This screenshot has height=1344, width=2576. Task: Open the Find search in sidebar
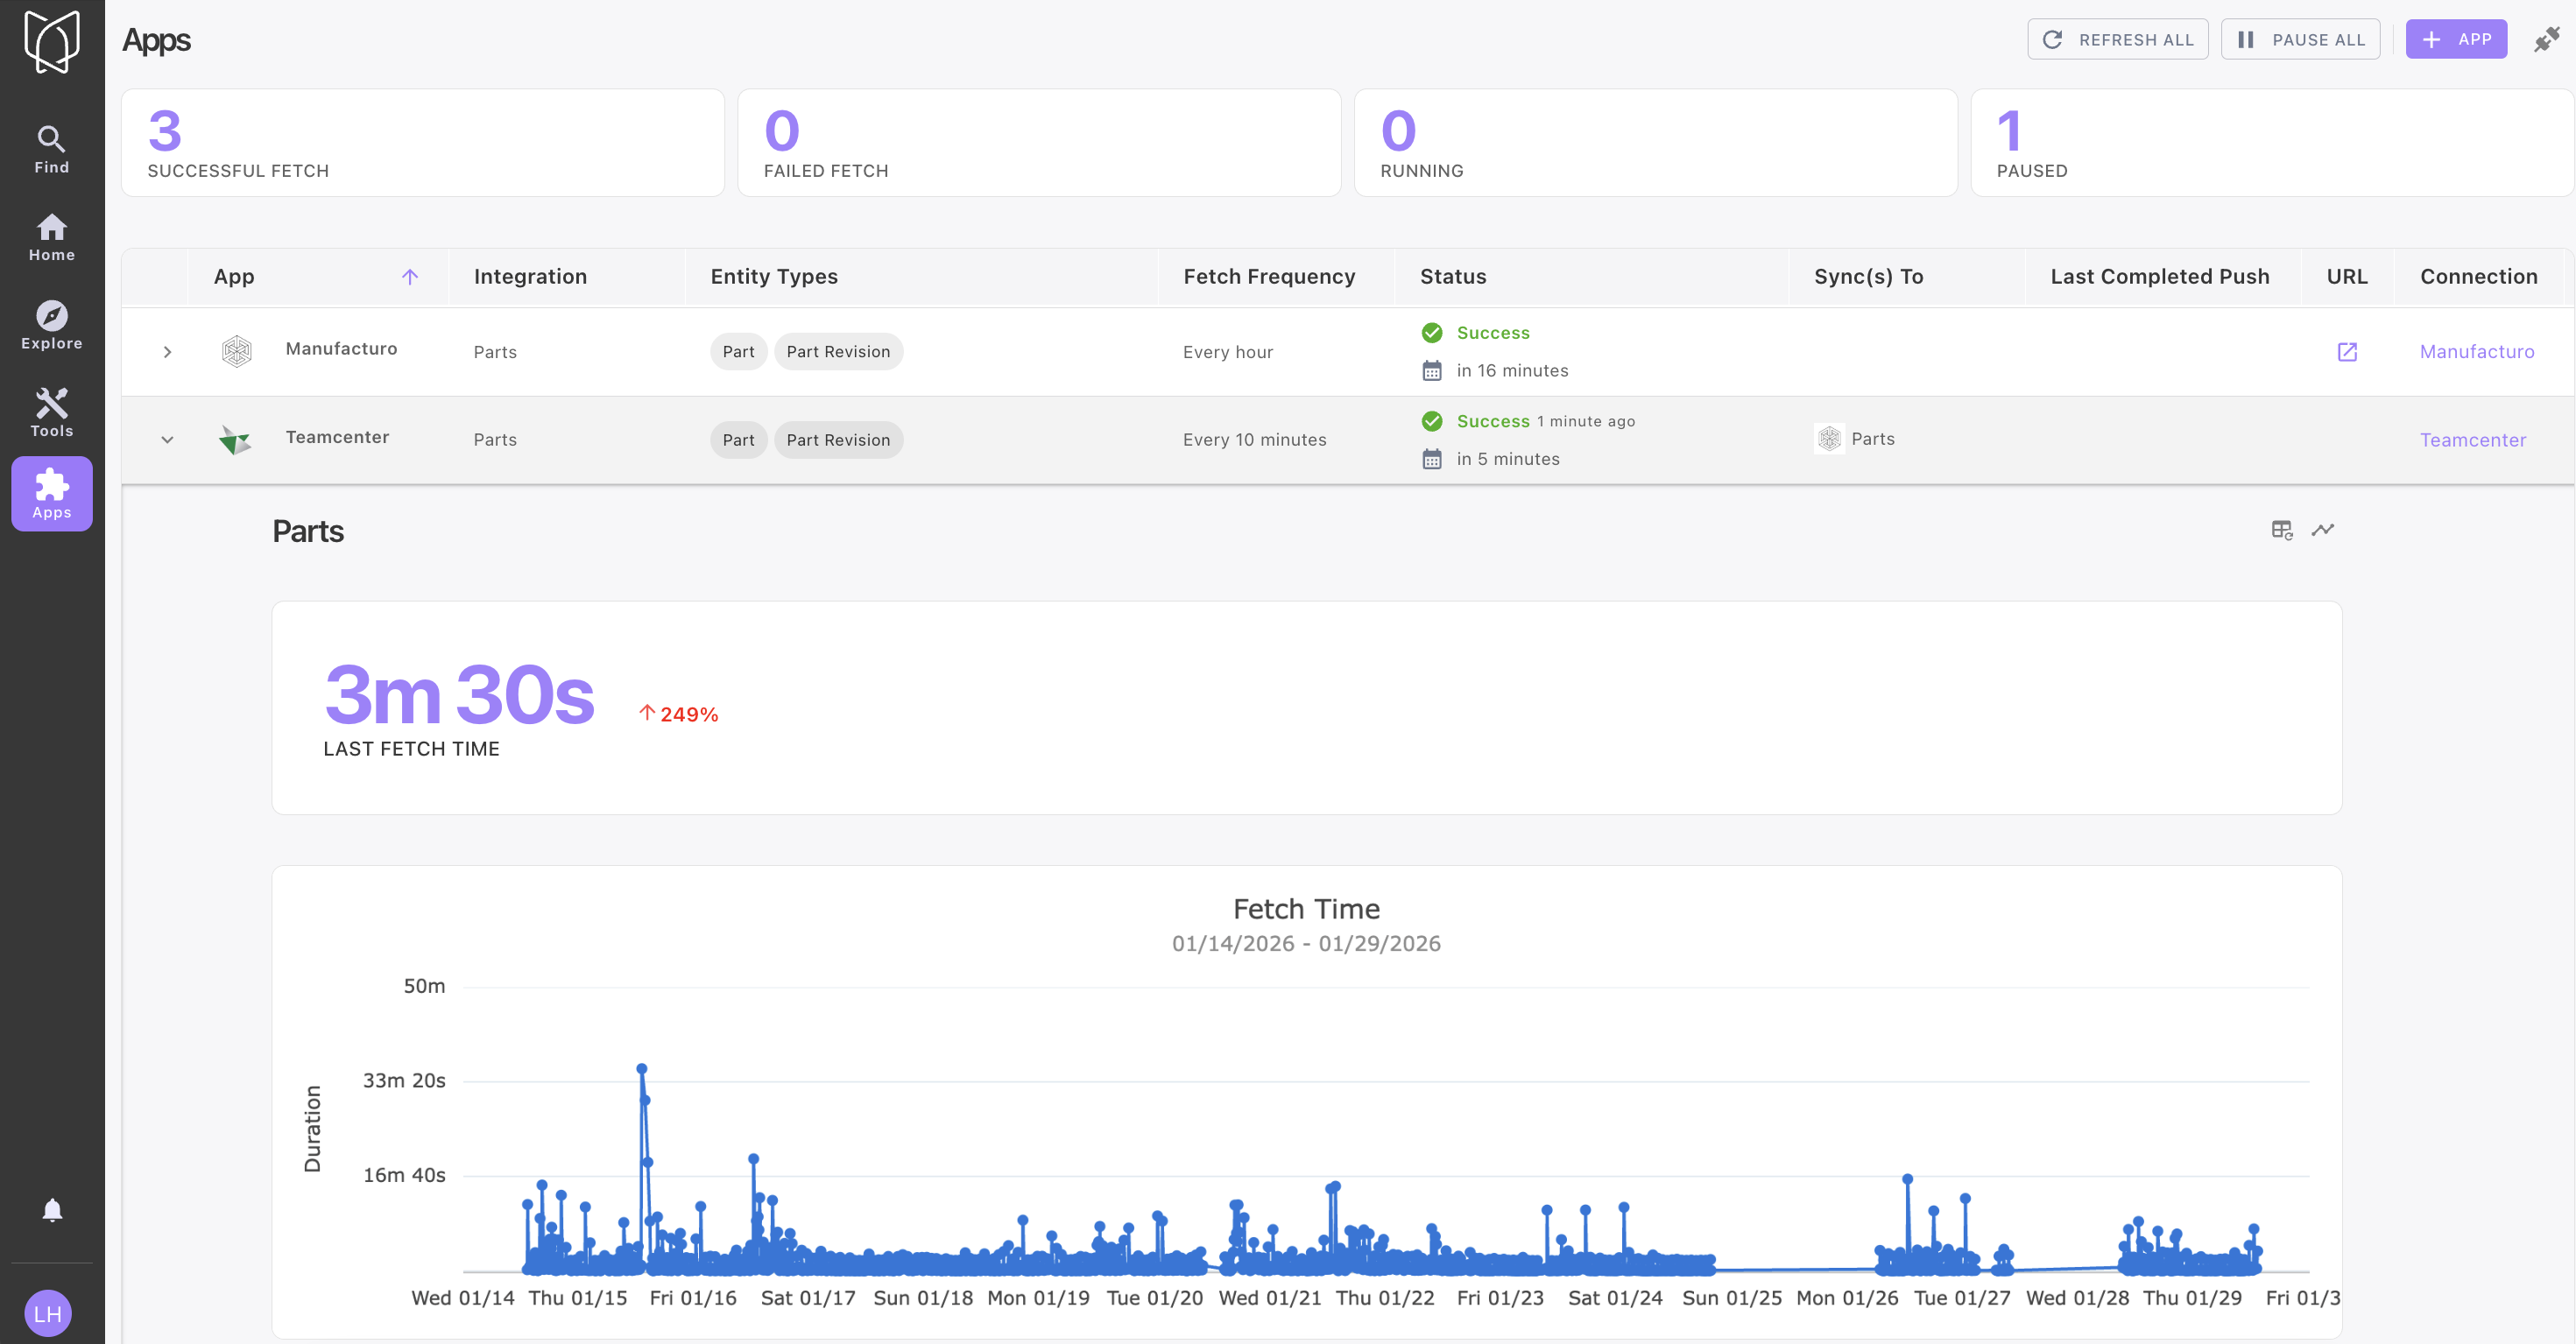coord(52,150)
